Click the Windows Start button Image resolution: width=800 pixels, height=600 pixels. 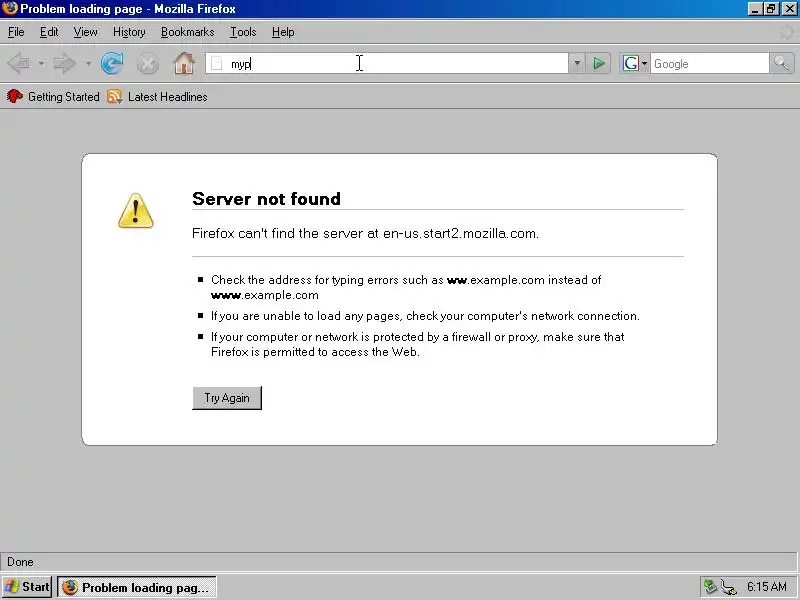pyautogui.click(x=27, y=587)
